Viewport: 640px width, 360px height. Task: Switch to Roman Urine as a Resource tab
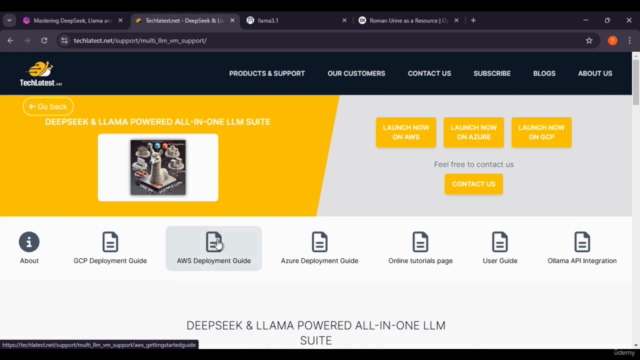409,20
